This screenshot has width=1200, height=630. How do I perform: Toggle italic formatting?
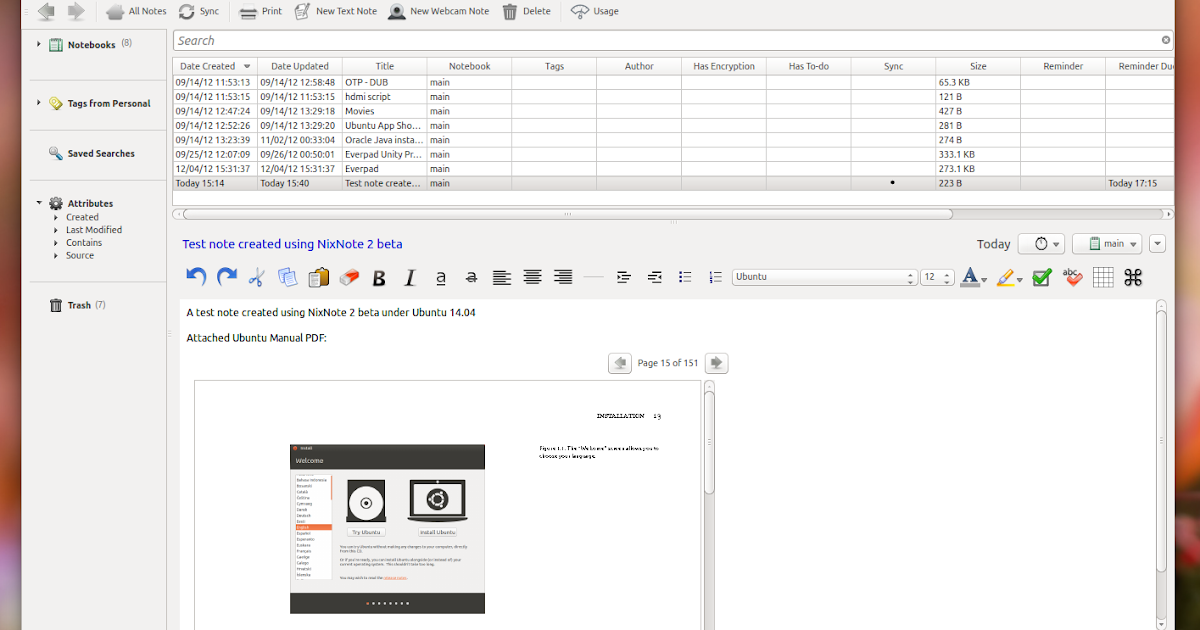[410, 278]
